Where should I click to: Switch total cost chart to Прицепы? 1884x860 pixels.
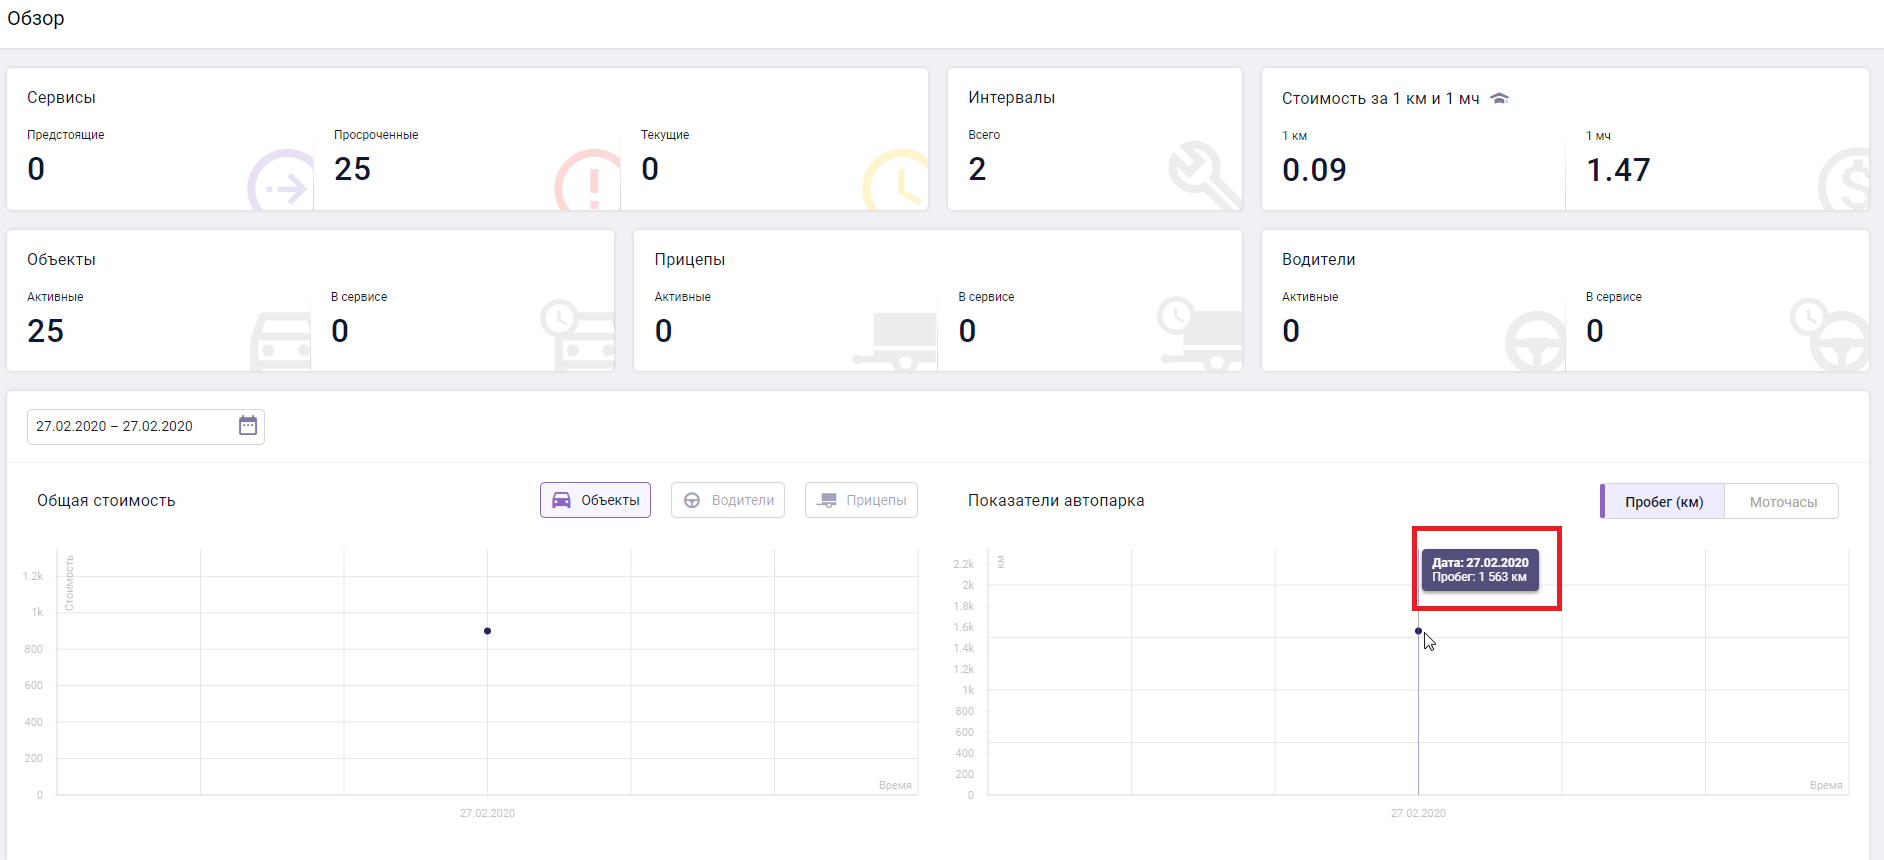[861, 500]
